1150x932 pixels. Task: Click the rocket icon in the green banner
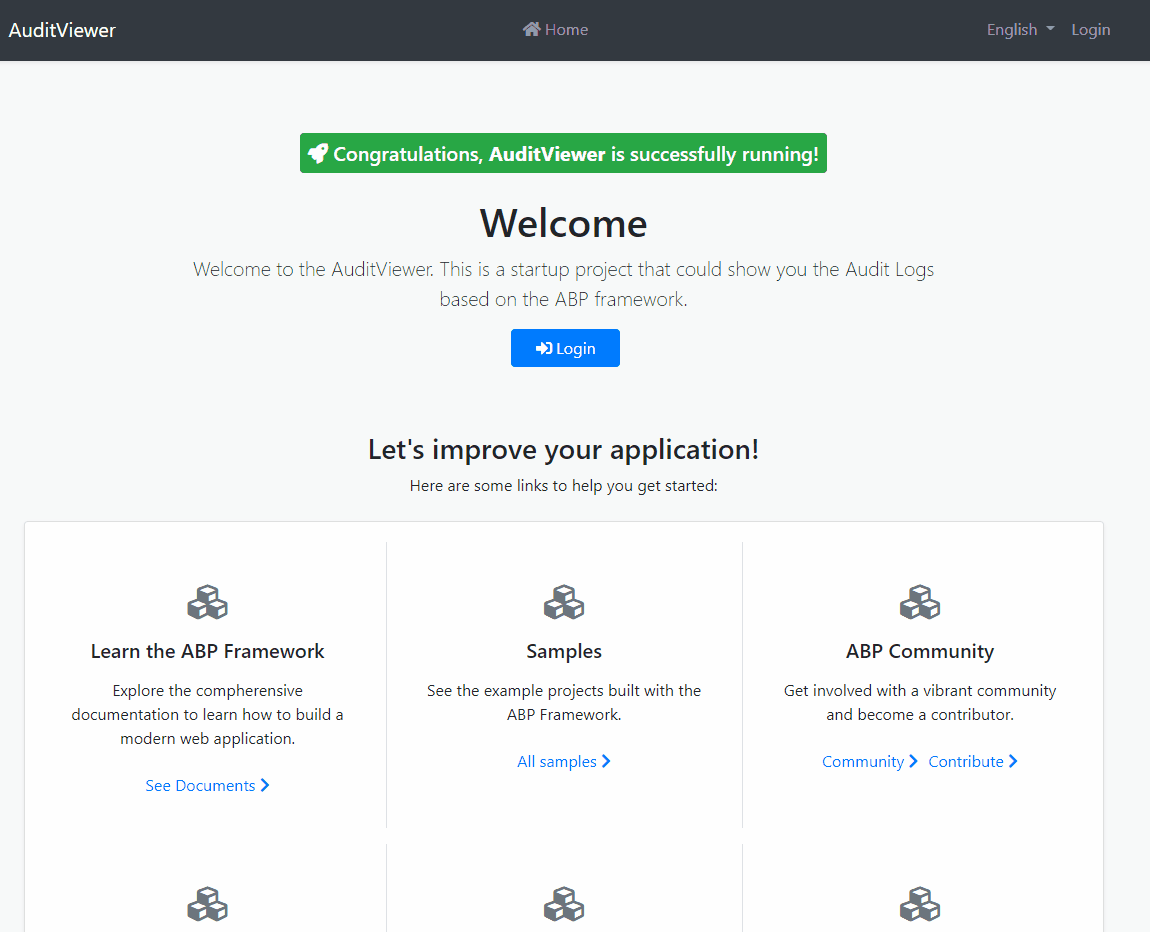click(318, 153)
